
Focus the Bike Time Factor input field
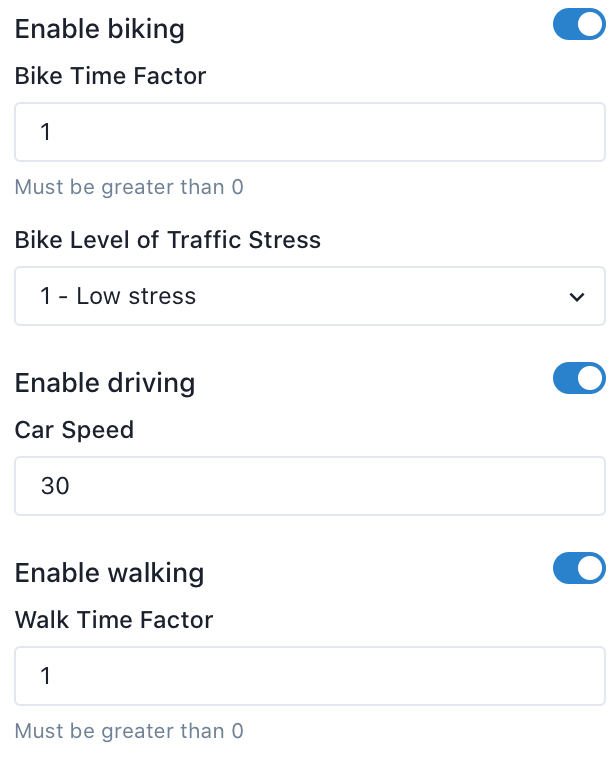point(309,131)
